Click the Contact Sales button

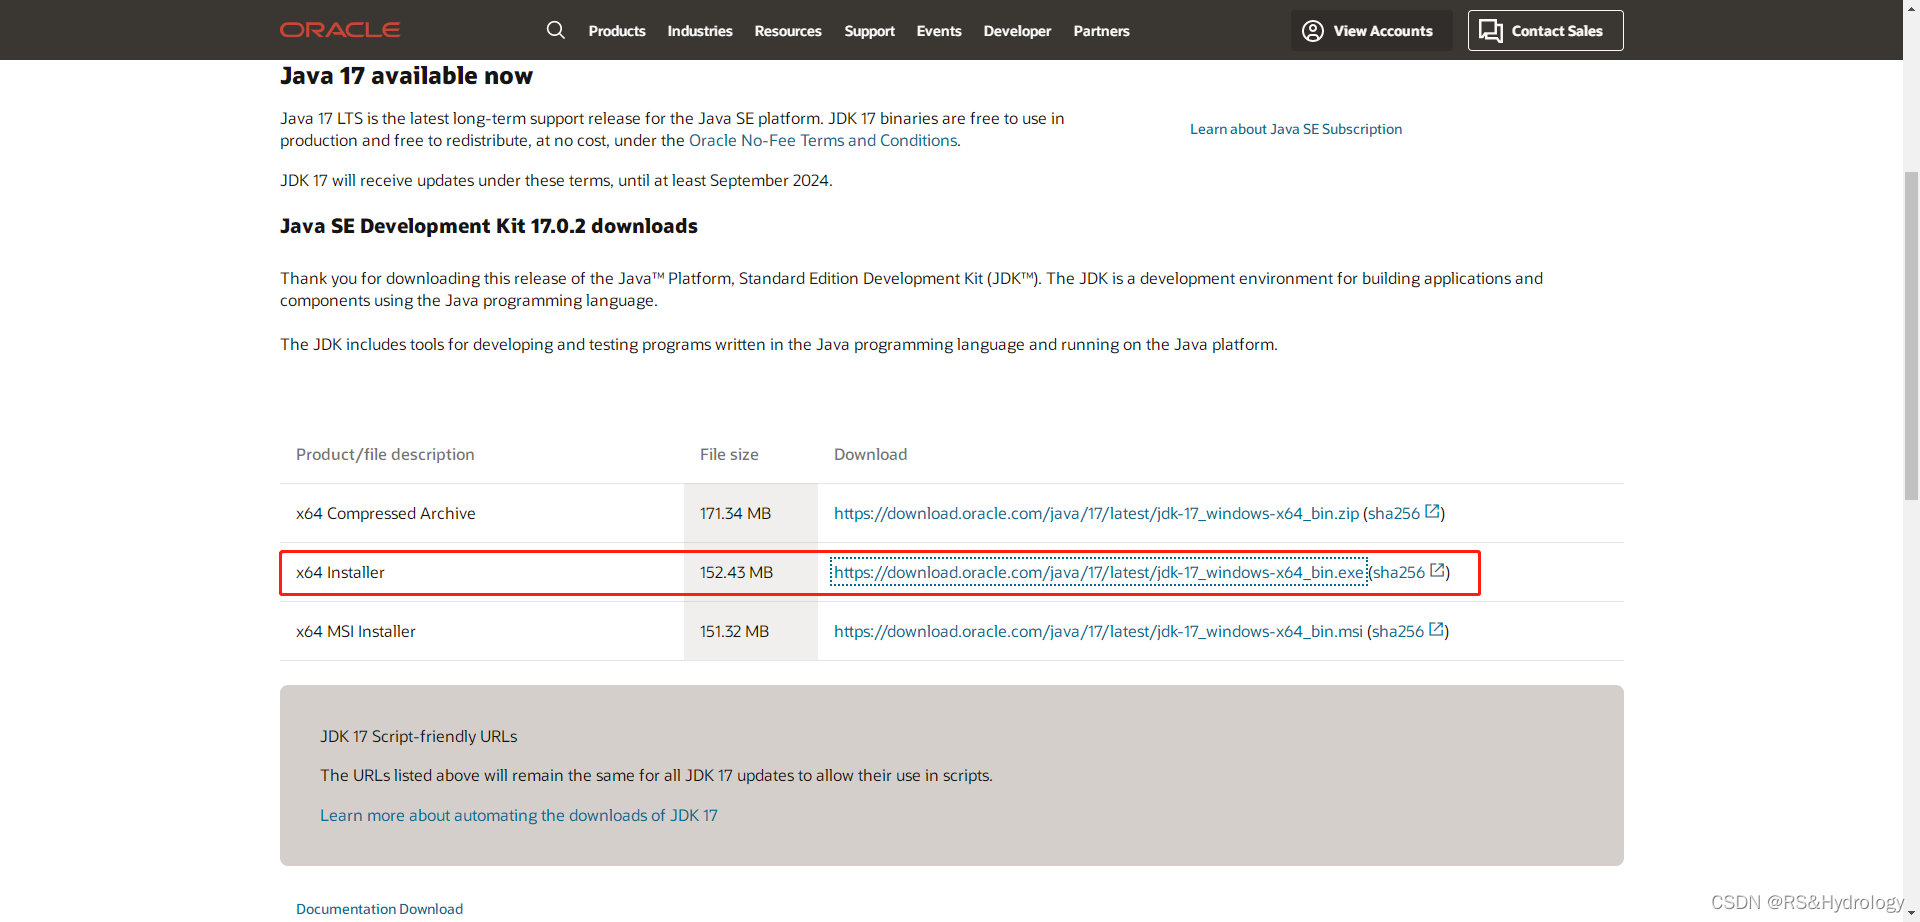tap(1545, 31)
